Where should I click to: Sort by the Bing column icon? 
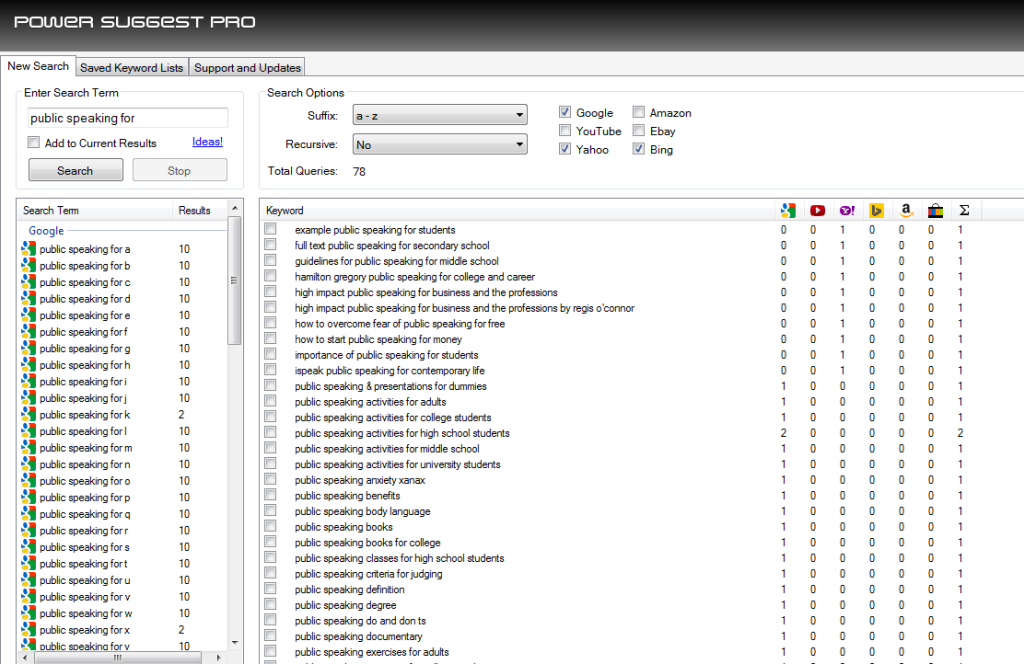coord(876,210)
